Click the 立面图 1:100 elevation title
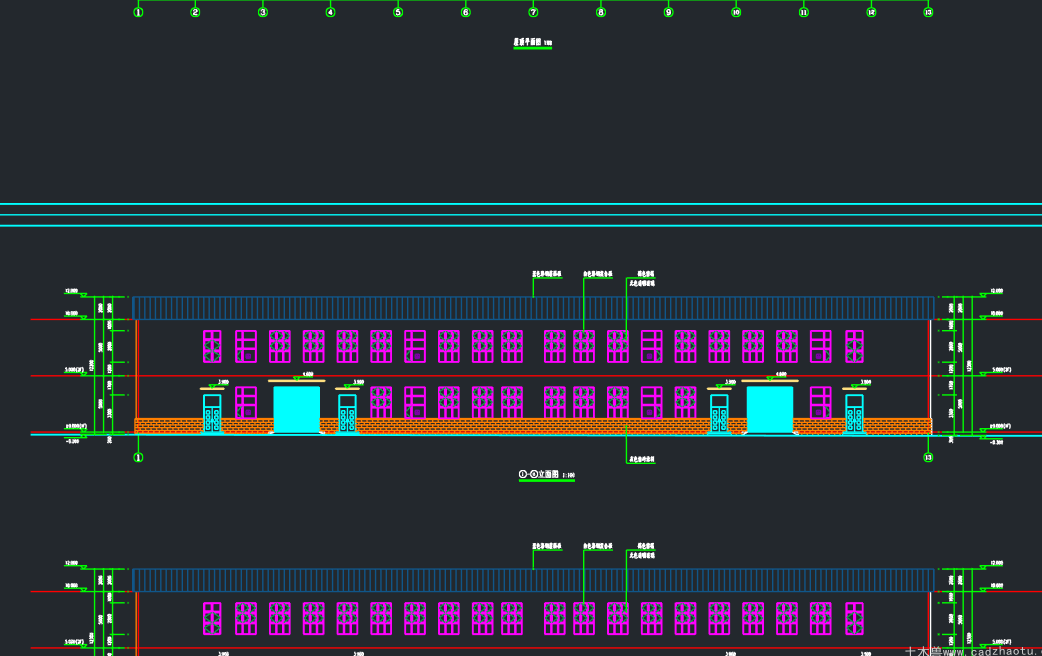The image size is (1042, 656). click(x=547, y=475)
